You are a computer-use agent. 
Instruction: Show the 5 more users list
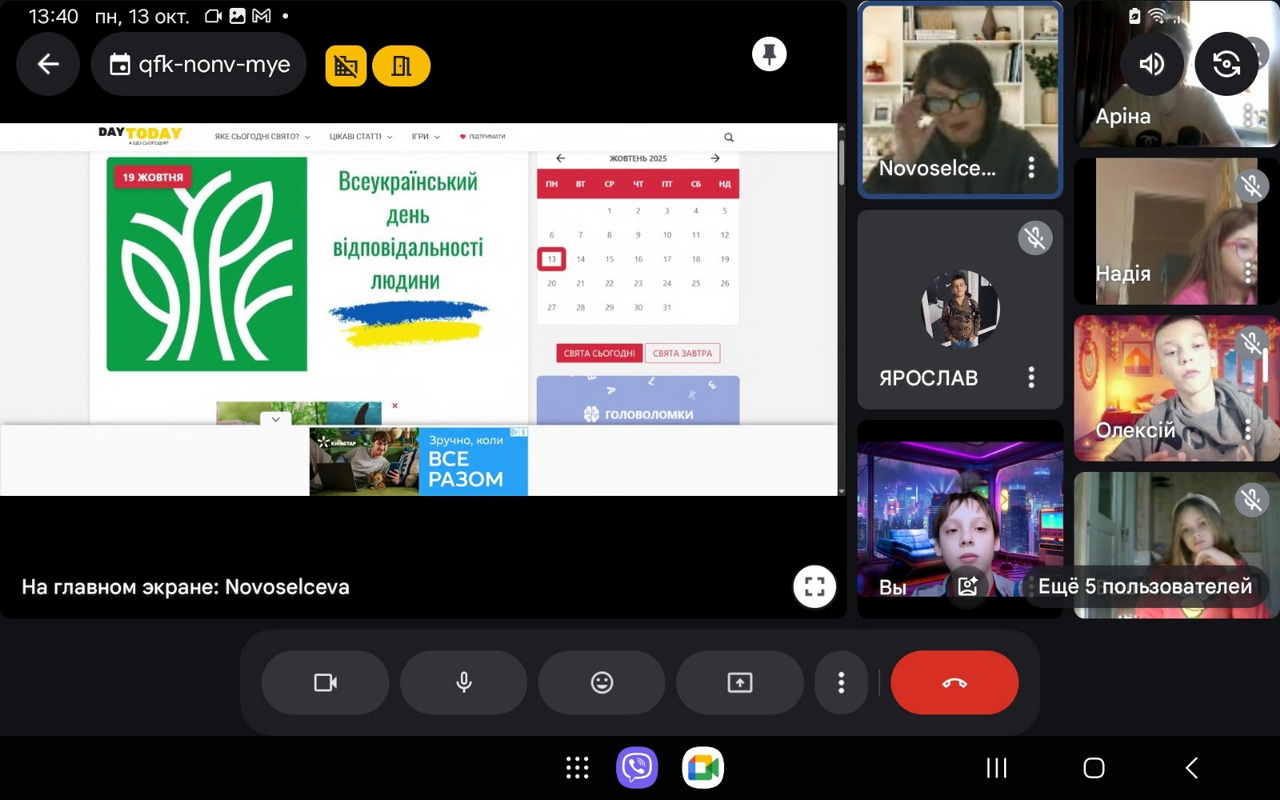[x=1144, y=587]
